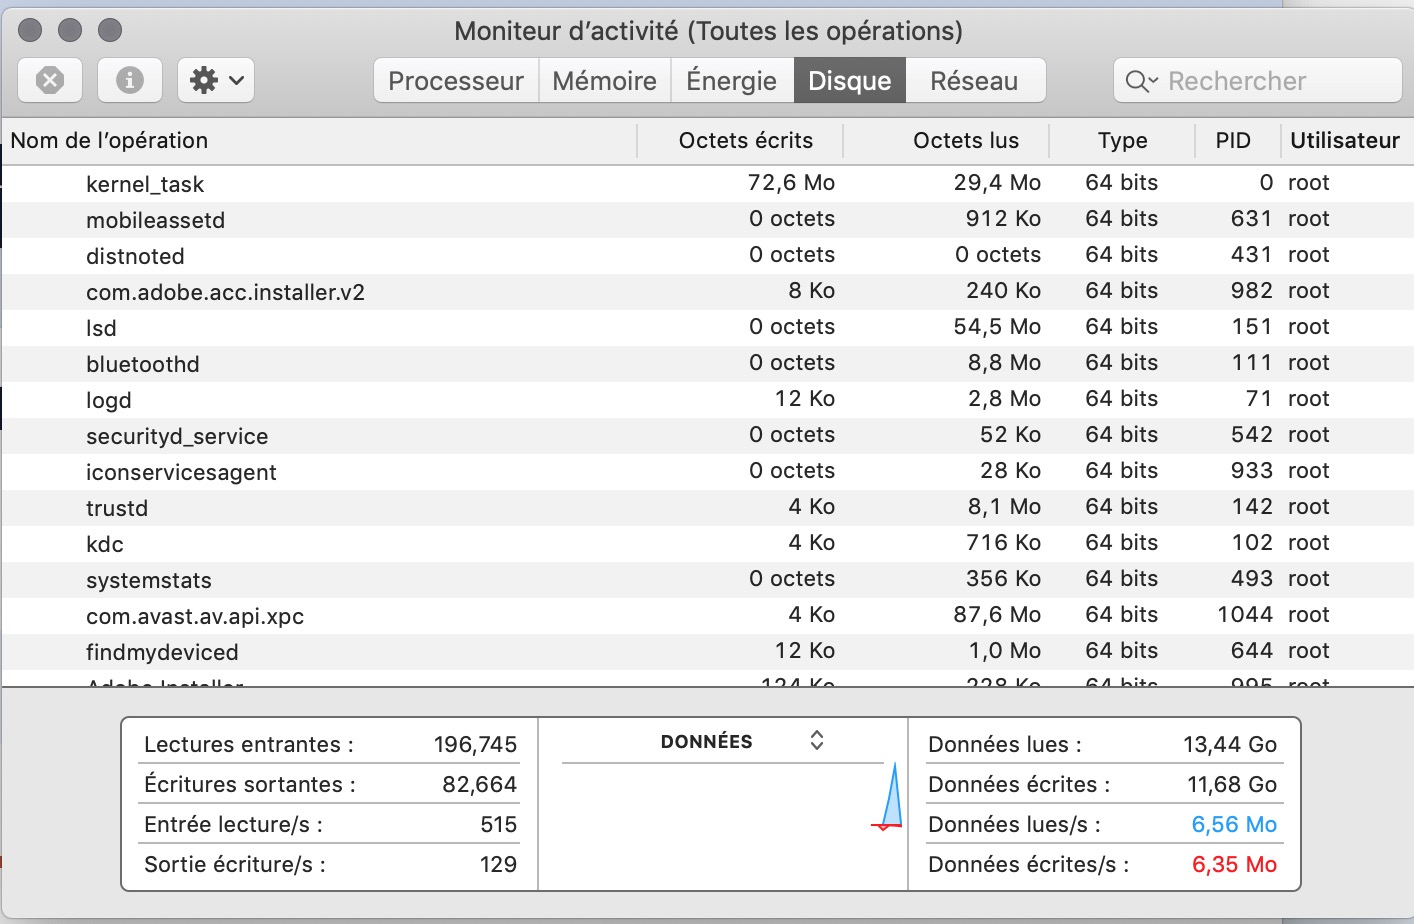Click the quit process stop icon

[x=50, y=80]
